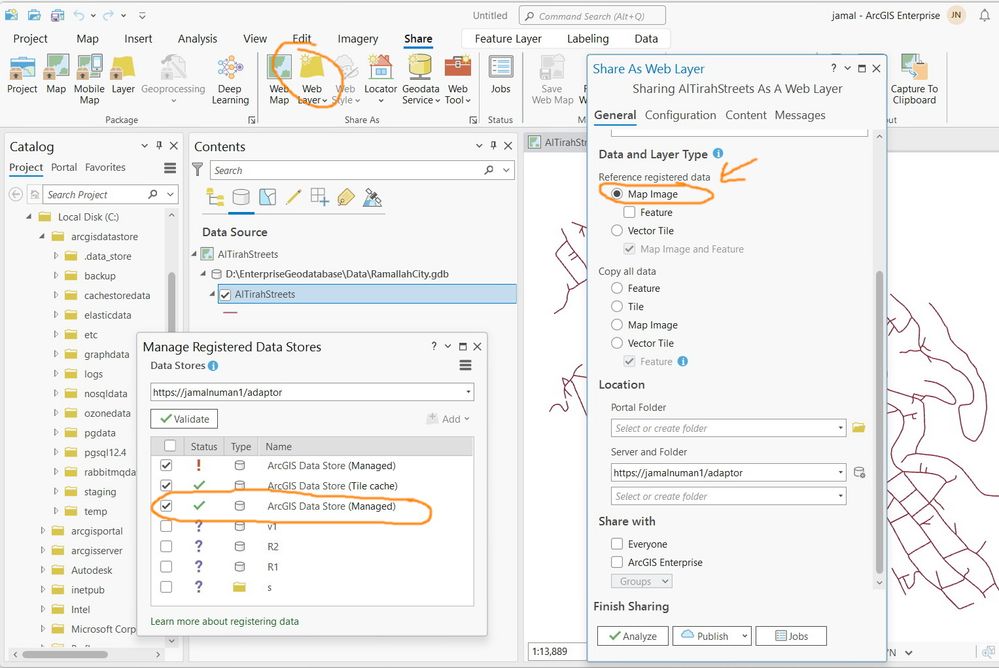The height and width of the screenshot is (668, 999).
Task: Click the Web Layer share icon
Action: click(x=312, y=67)
